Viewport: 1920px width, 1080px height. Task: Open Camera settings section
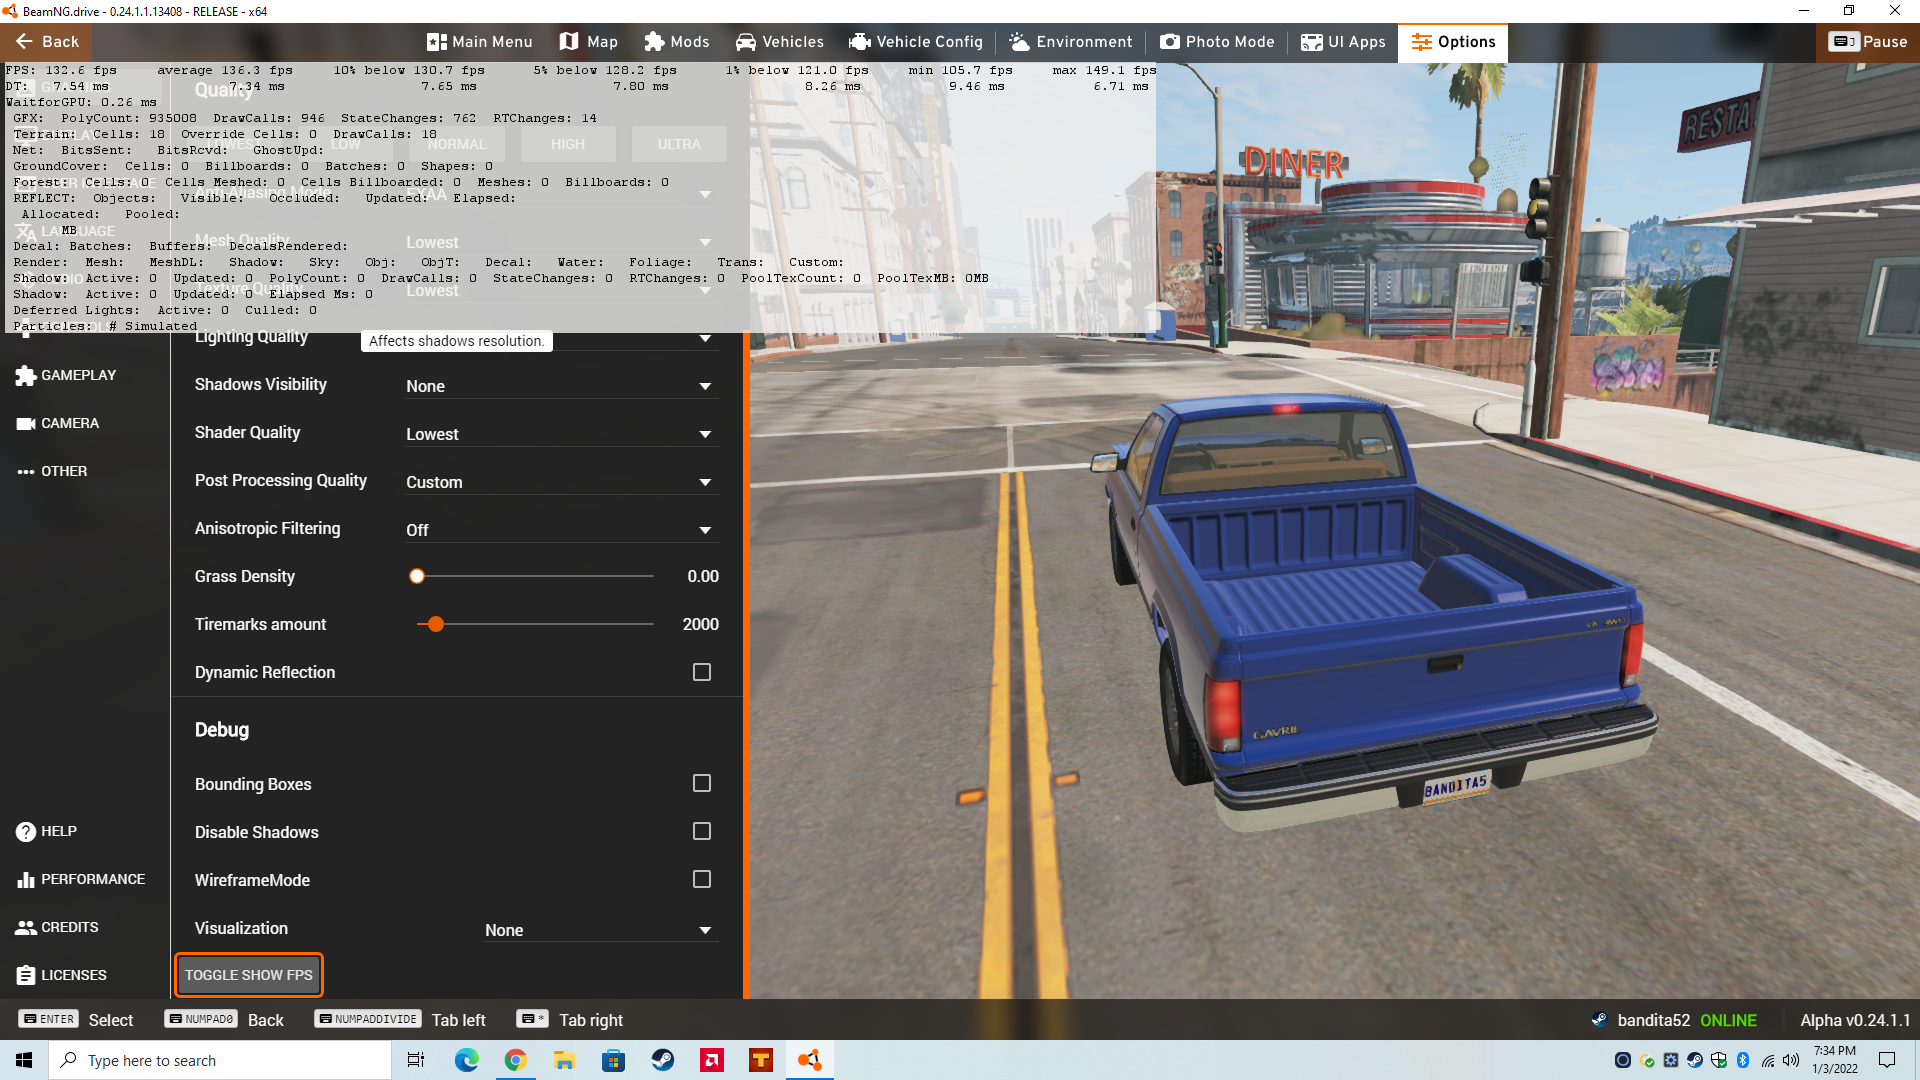pos(58,423)
